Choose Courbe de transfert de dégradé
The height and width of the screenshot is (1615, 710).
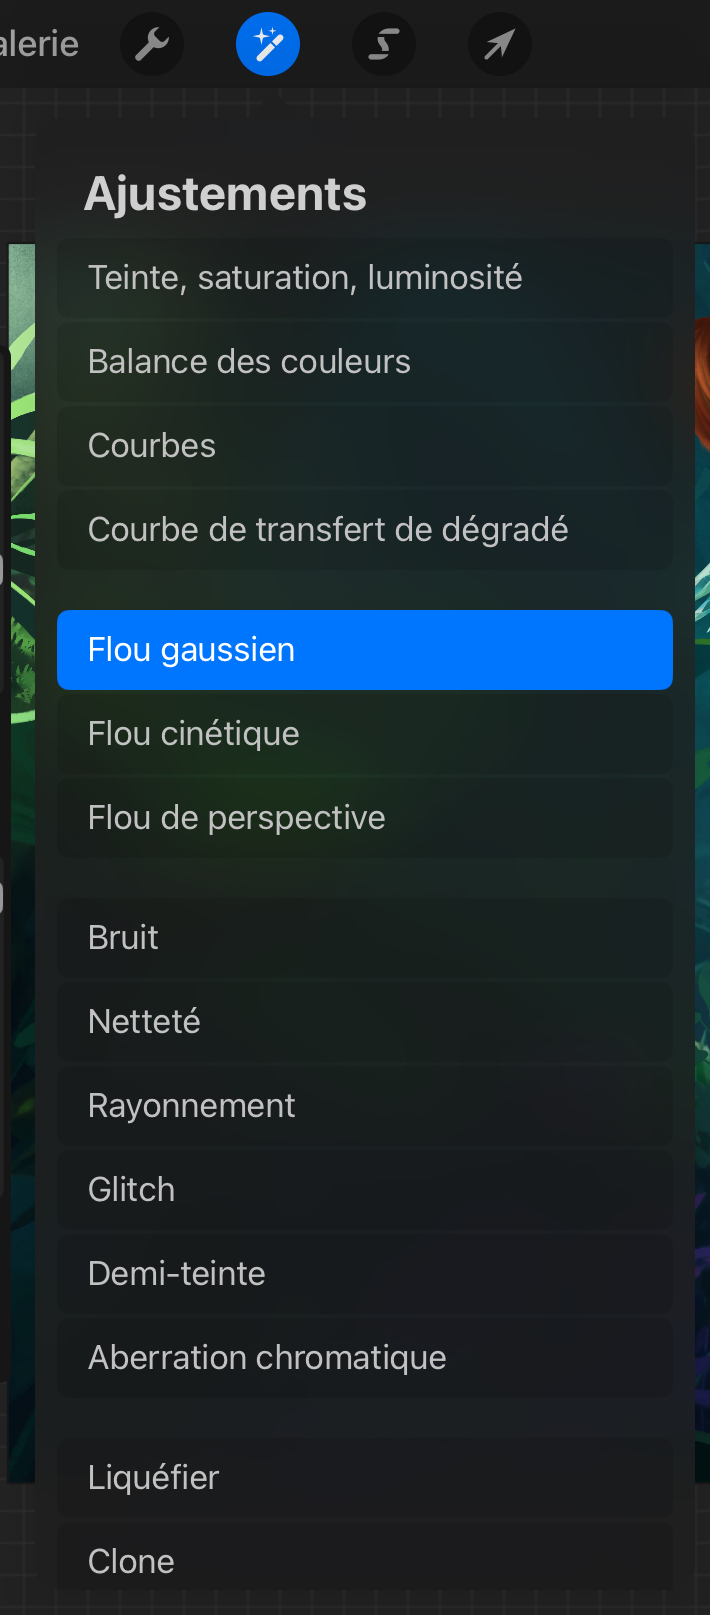tap(365, 530)
